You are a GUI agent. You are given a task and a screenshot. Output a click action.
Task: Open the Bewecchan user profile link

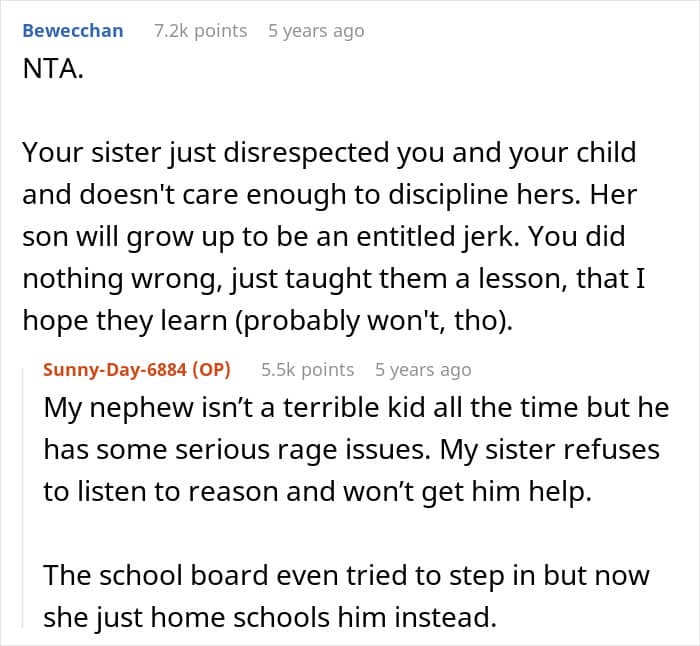point(73,30)
